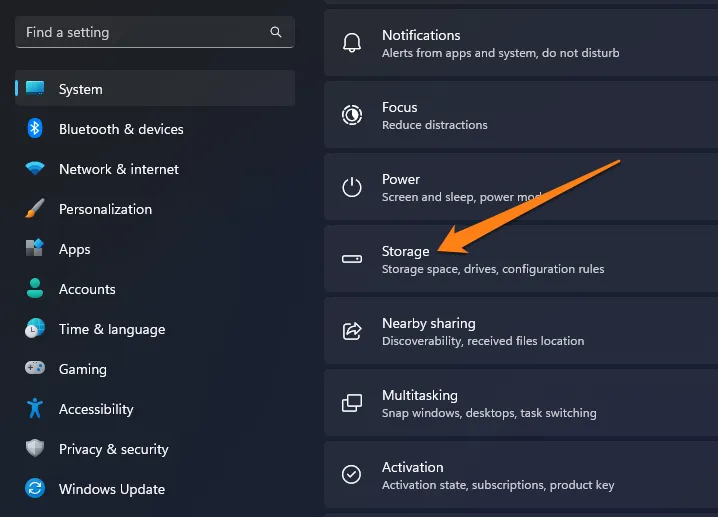Viewport: 718px width, 517px height.
Task: Click the search magnifier icon
Action: tap(276, 32)
